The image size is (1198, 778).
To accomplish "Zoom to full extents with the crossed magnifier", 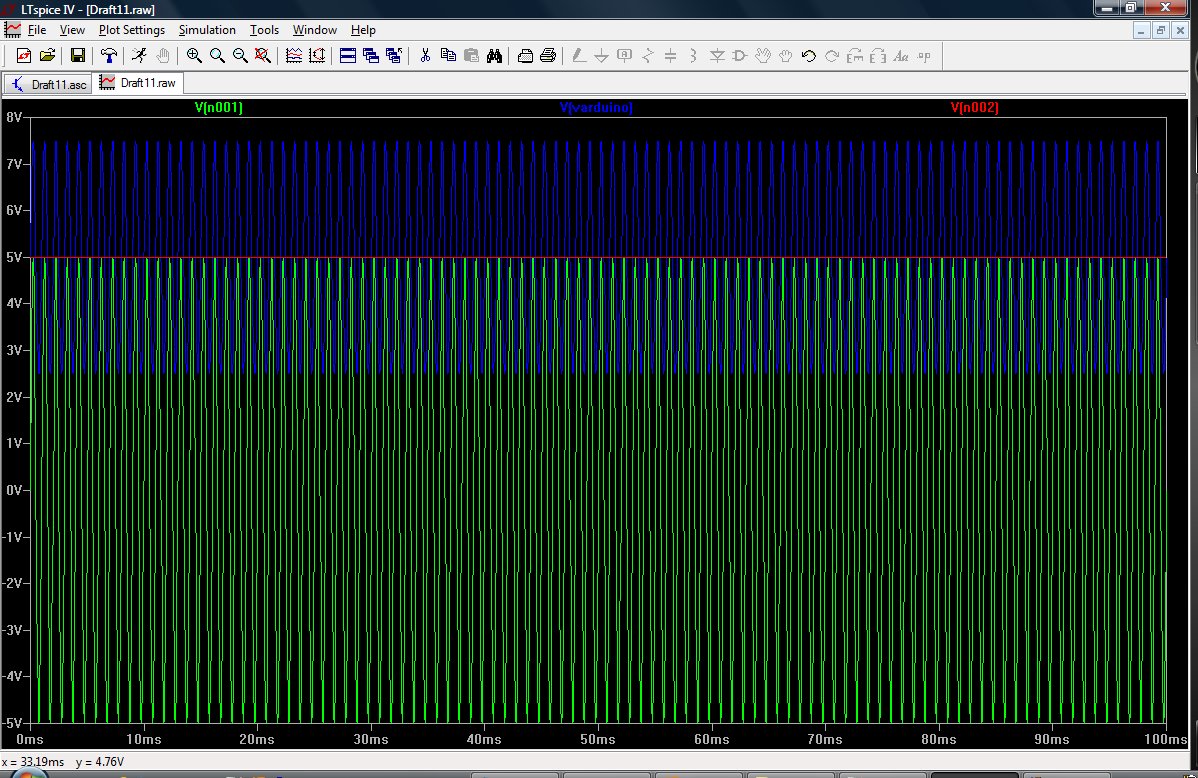I will click(x=263, y=56).
